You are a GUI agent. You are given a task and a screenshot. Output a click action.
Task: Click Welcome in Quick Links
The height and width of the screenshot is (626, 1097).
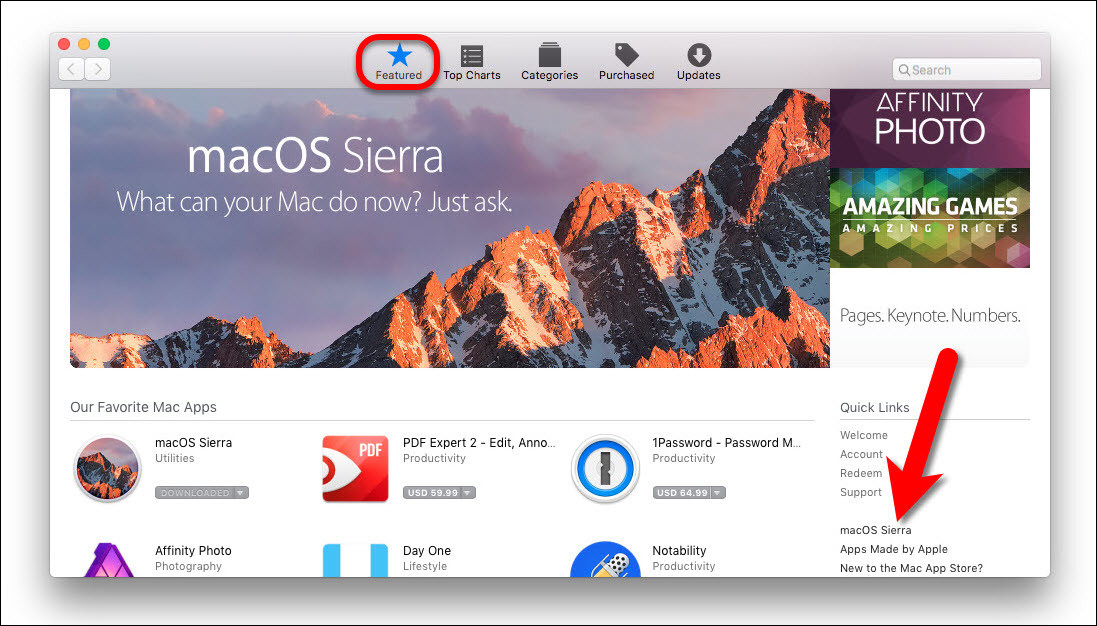[863, 435]
